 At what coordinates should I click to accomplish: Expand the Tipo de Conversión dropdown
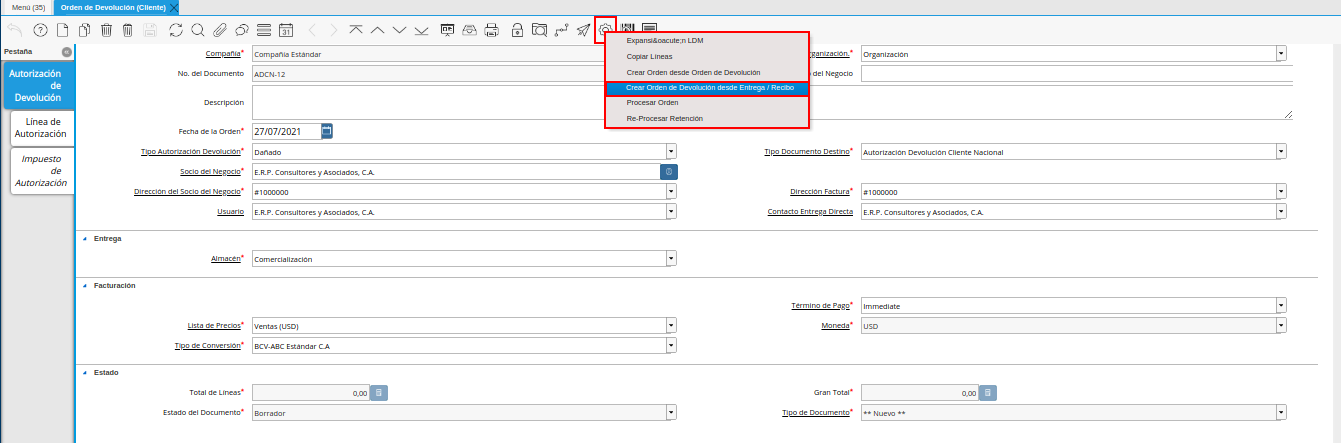point(671,345)
